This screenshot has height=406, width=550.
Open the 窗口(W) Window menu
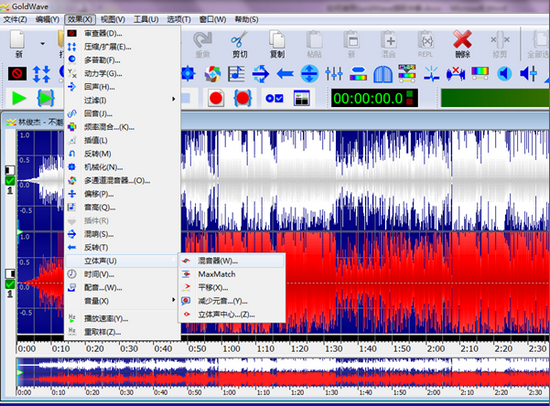[x=213, y=19]
